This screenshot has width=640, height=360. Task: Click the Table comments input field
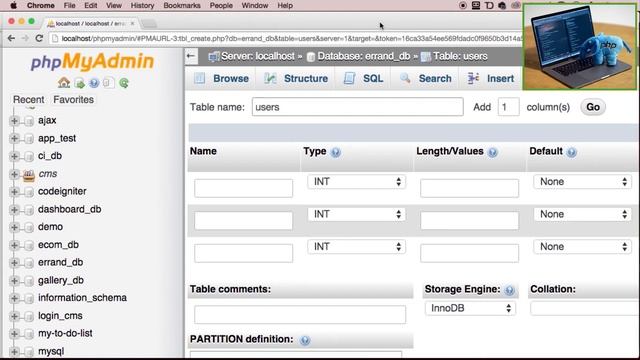(x=300, y=315)
